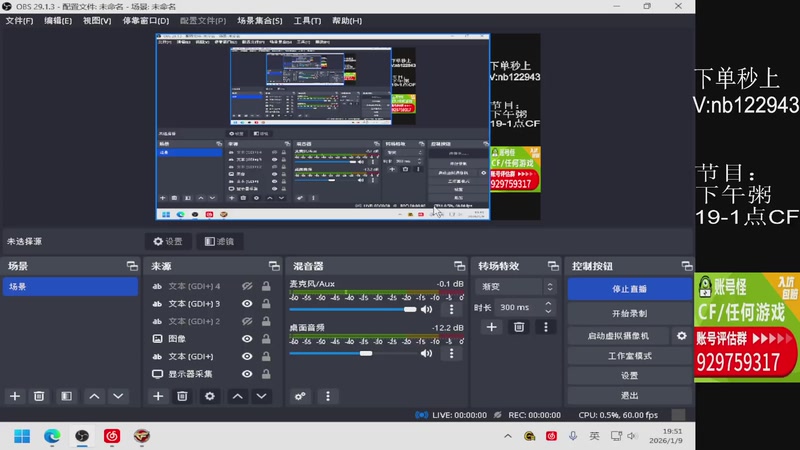Move source up arrow

pyautogui.click(x=238, y=396)
